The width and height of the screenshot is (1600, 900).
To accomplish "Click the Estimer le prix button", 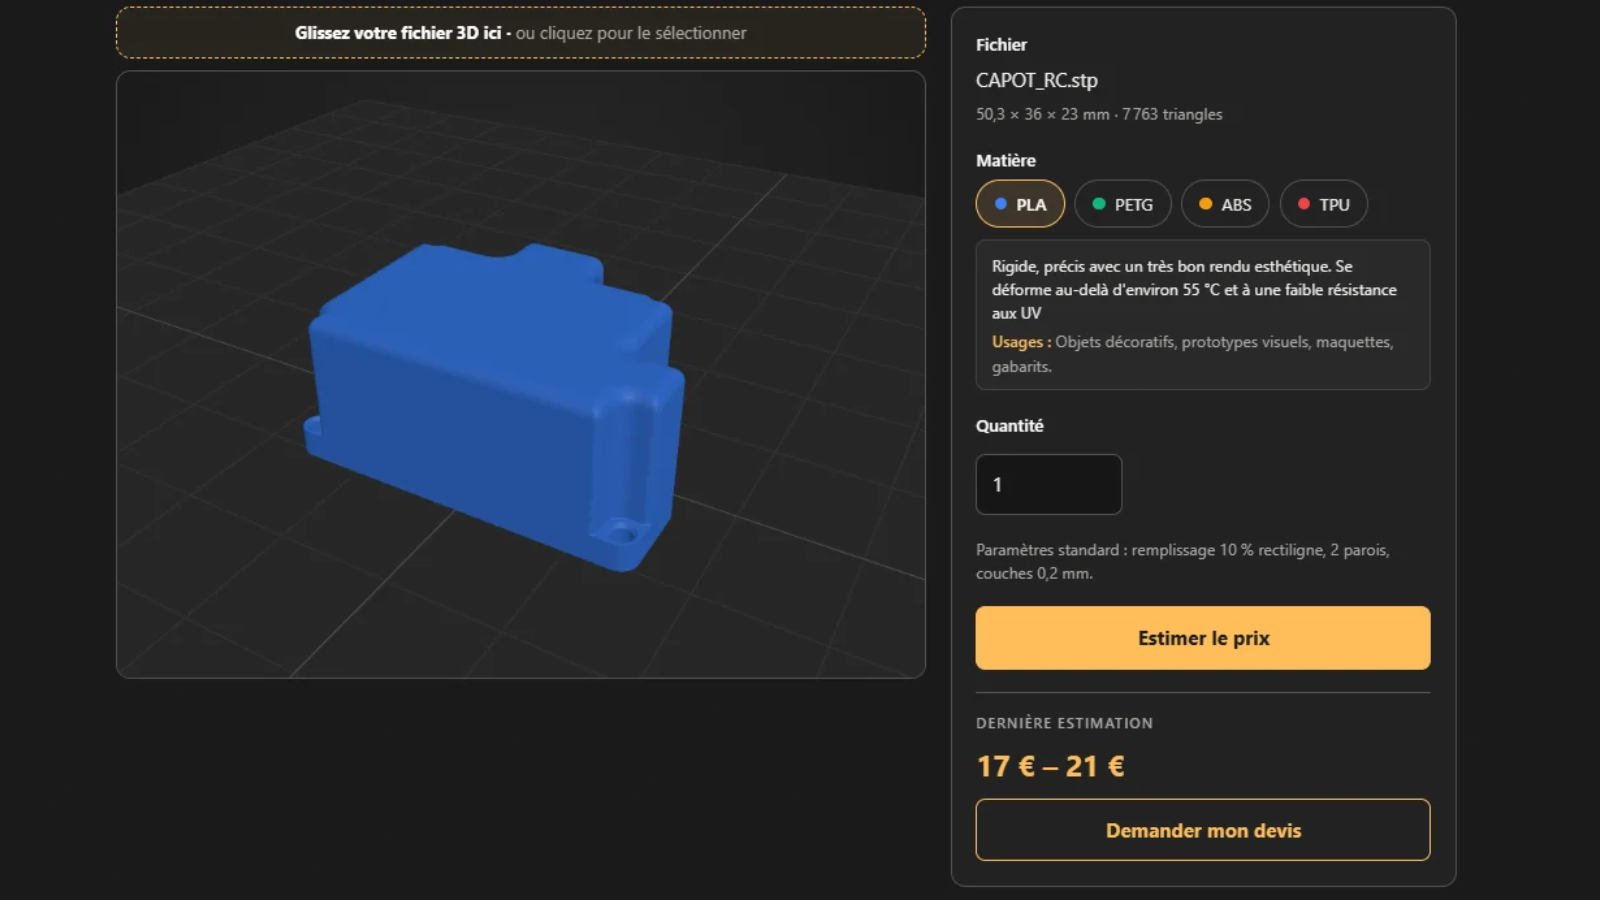I will pos(1203,638).
